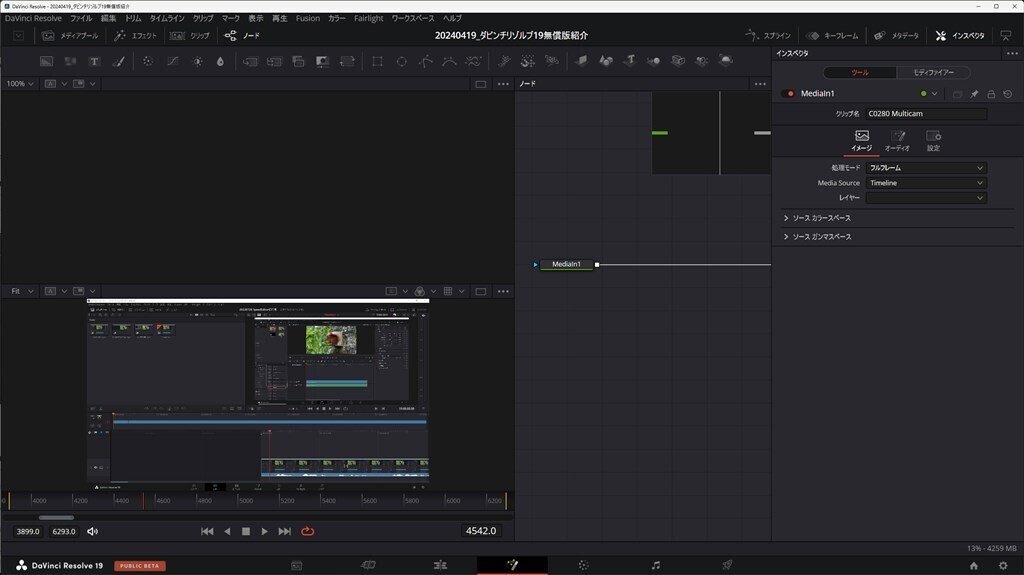Image resolution: width=1024 pixels, height=575 pixels.
Task: Add the Color Corrector tool
Action: 148,61
